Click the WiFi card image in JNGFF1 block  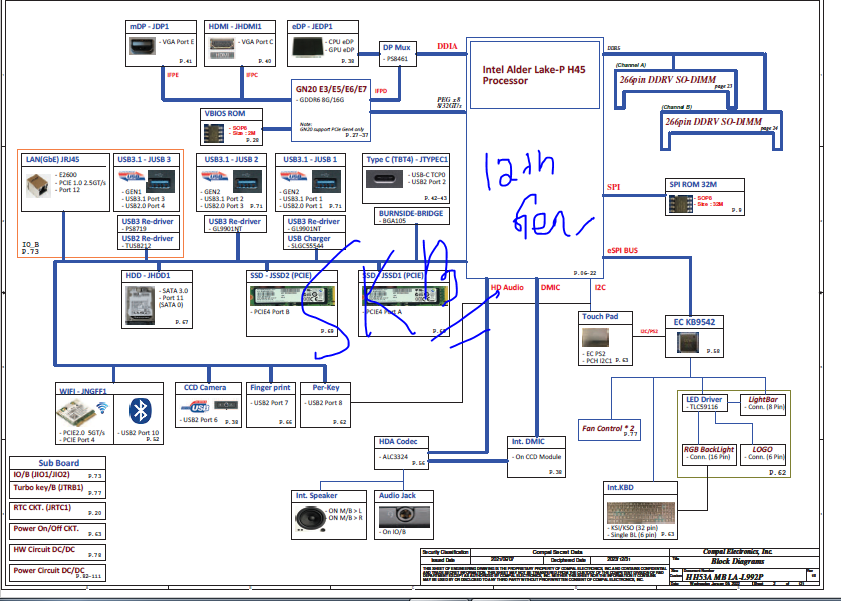point(78,413)
